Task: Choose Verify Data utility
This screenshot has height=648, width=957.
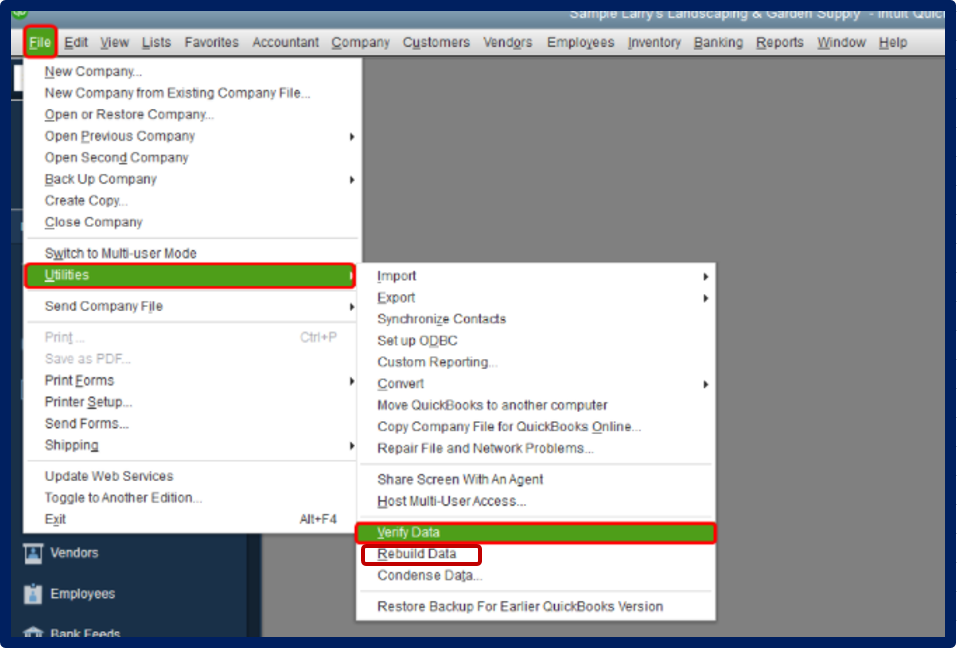Action: 536,533
